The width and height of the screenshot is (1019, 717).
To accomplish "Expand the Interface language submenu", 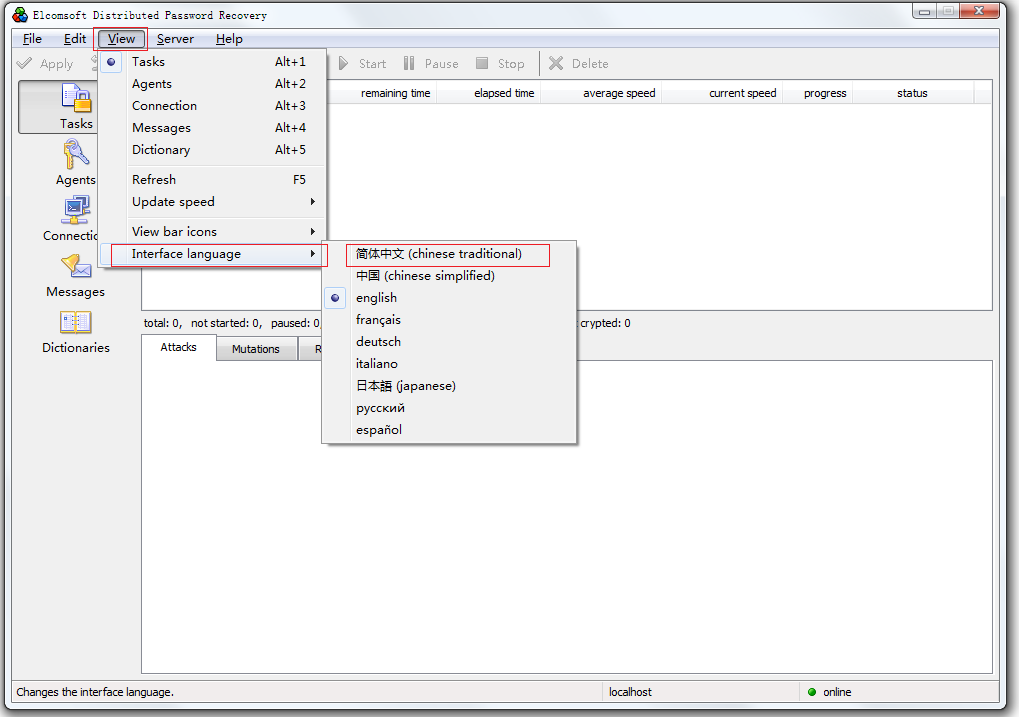I will (x=212, y=254).
